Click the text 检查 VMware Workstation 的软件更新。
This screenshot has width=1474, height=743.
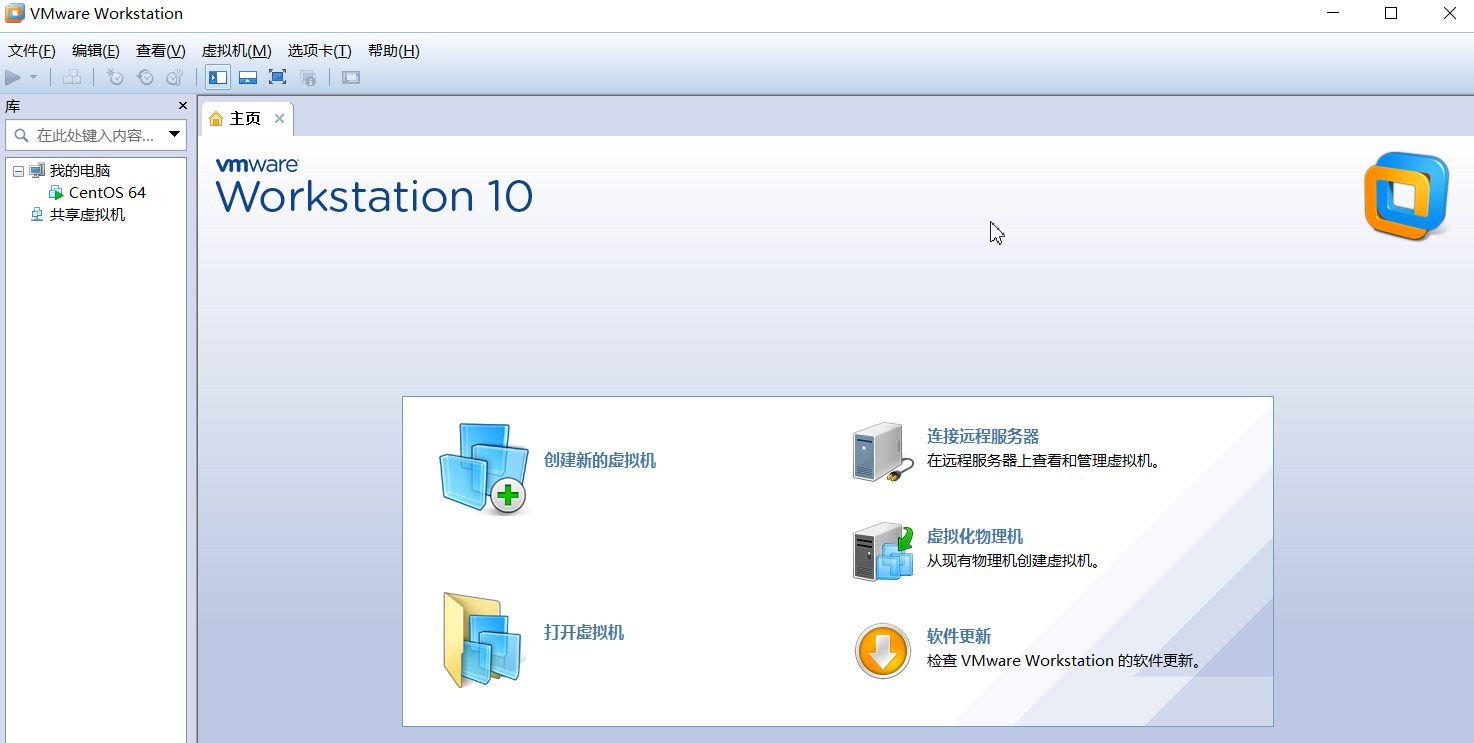[x=1063, y=661]
